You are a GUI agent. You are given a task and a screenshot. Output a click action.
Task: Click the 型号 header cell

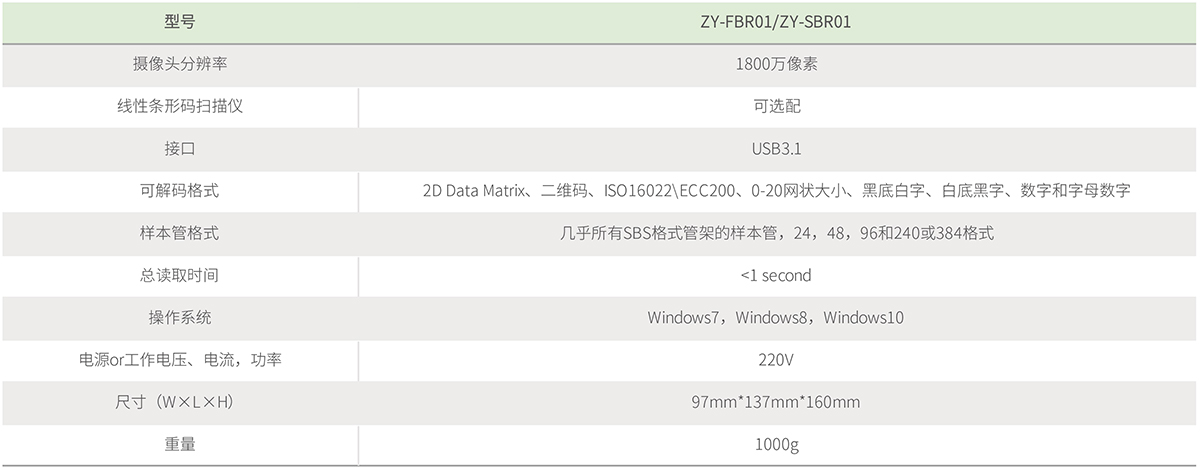coord(180,22)
